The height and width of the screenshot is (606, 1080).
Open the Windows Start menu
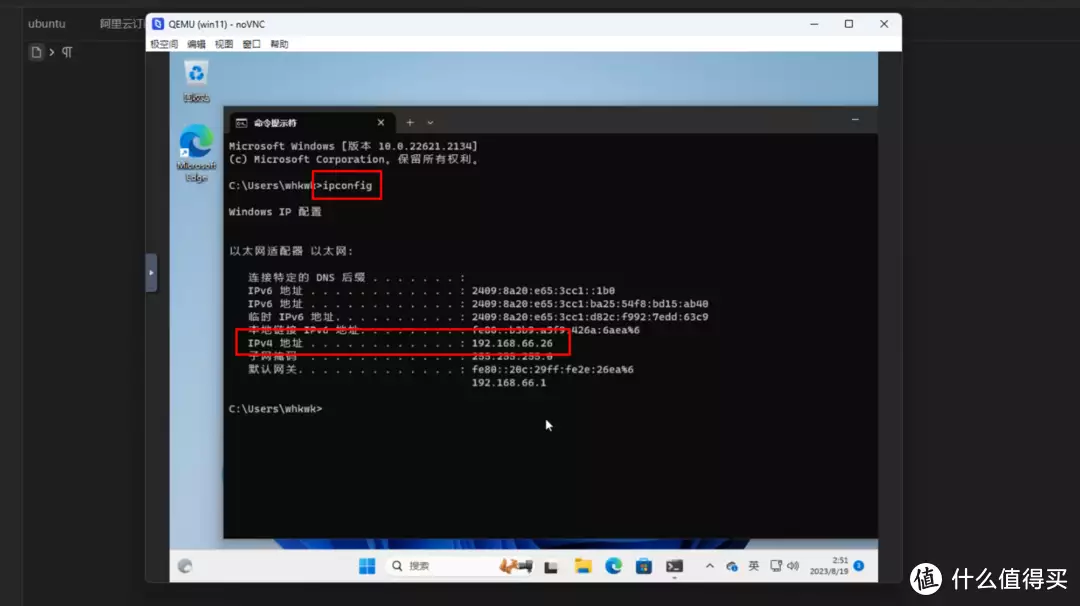(x=367, y=566)
